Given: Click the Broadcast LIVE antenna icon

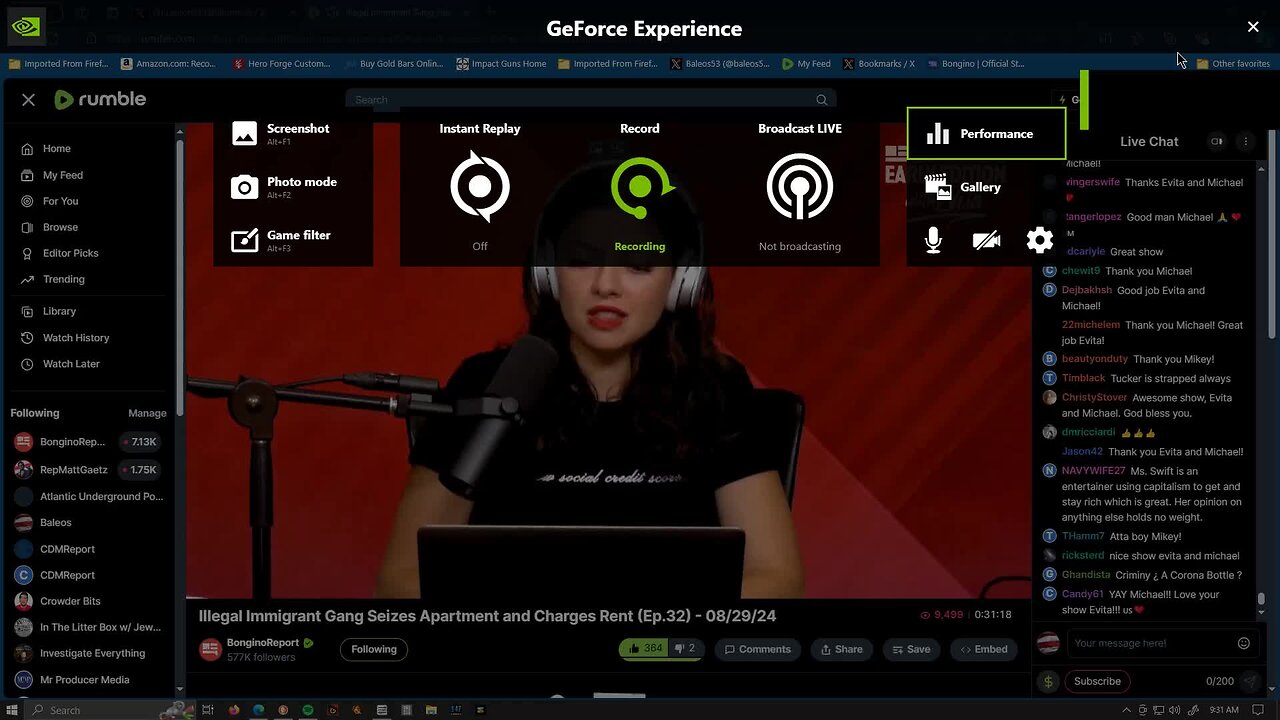Looking at the screenshot, I should (799, 186).
